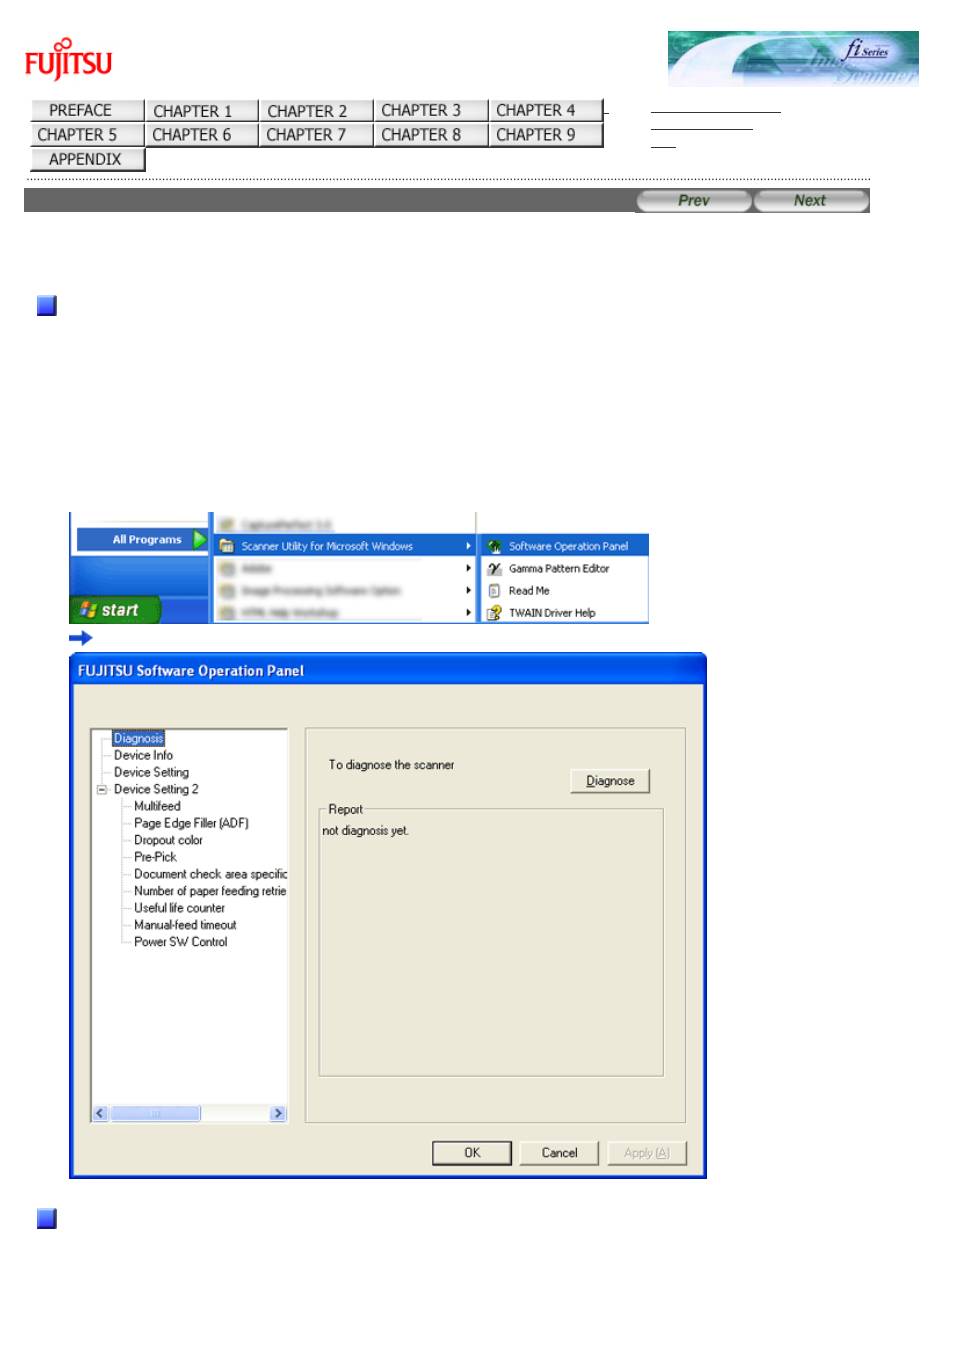
Task: Click the Software Operation Panel title bar
Action: click(388, 670)
